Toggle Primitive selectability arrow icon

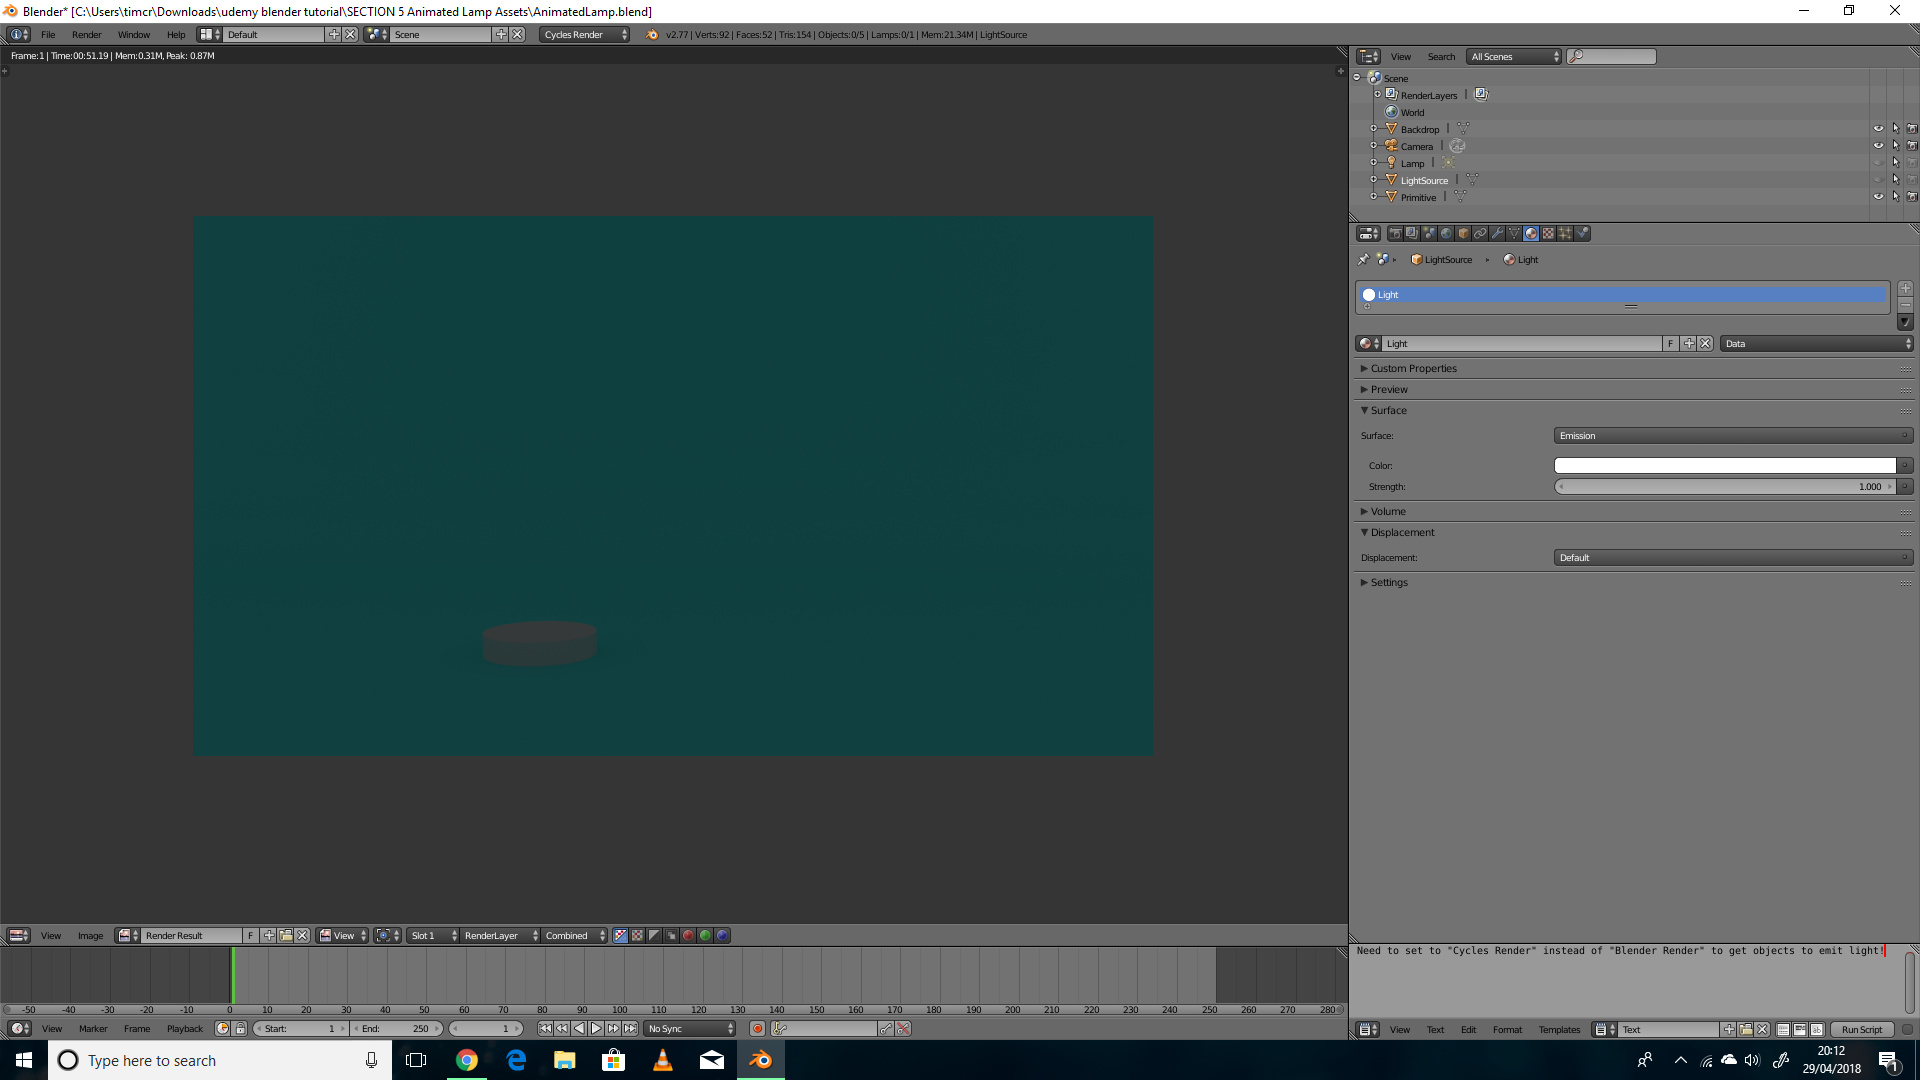[x=1895, y=196]
